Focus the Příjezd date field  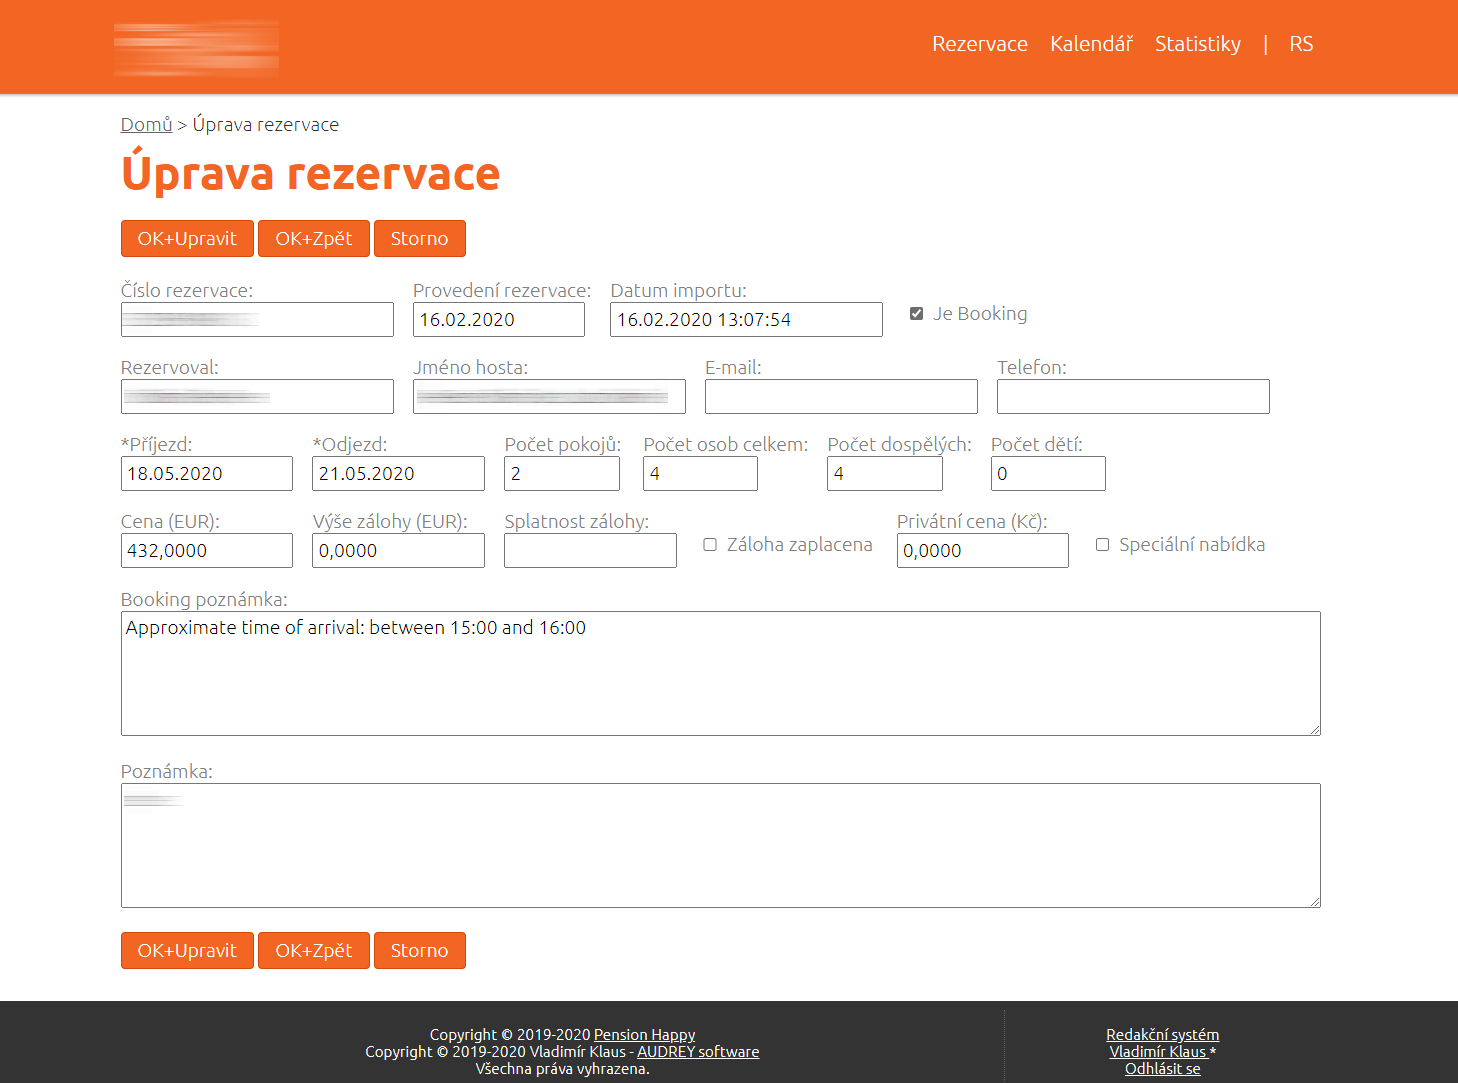click(206, 474)
